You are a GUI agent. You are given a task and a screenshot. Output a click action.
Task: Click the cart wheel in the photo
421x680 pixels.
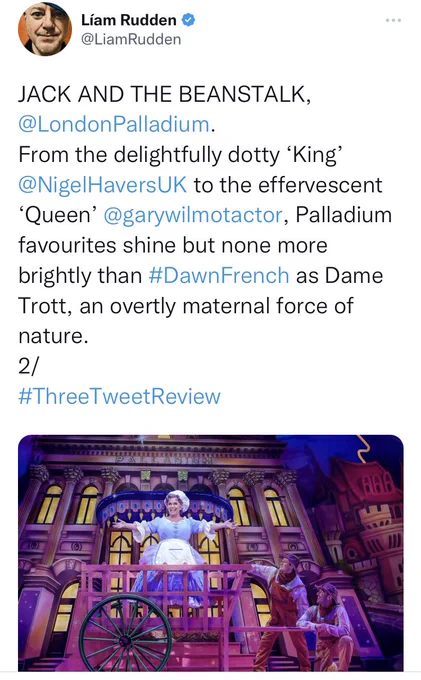pyautogui.click(x=125, y=633)
